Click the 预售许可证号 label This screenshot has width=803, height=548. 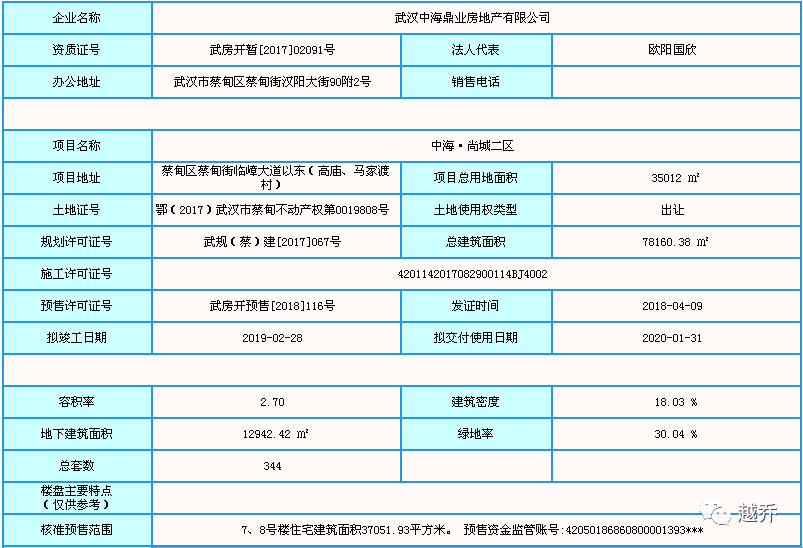click(x=76, y=306)
